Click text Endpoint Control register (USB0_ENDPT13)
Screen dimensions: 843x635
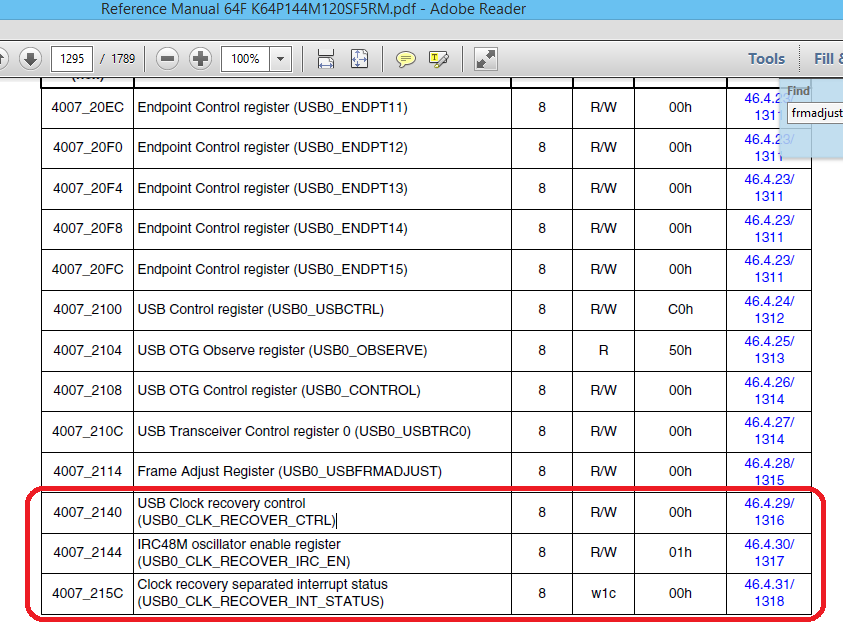(x=273, y=188)
